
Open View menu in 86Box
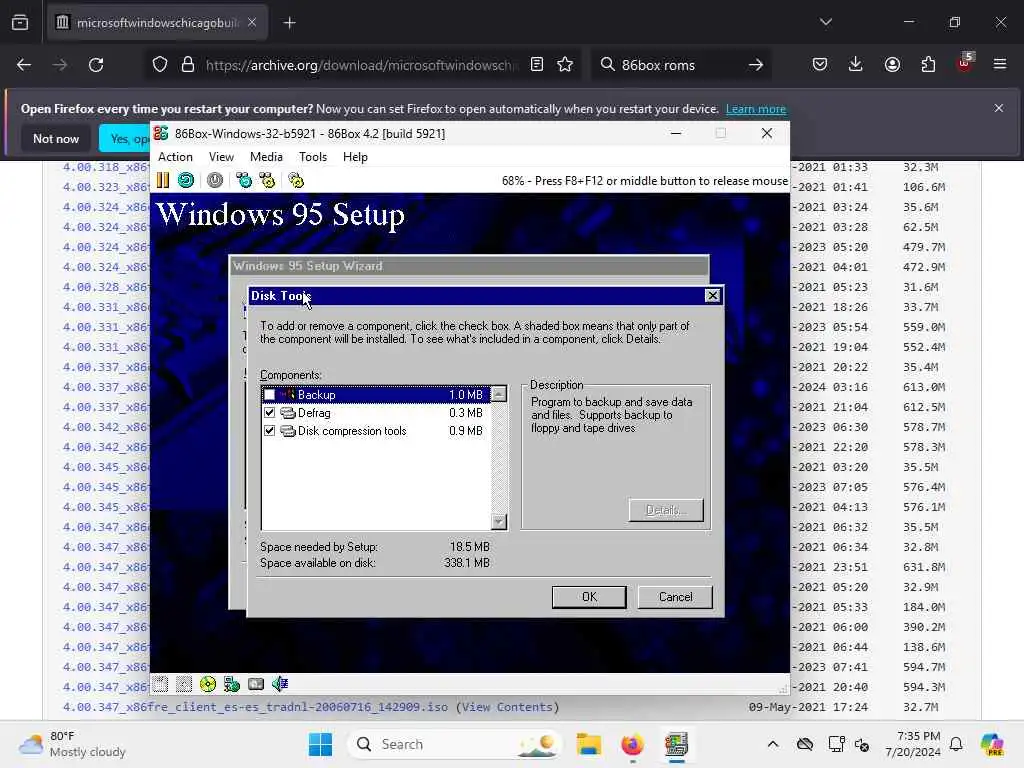click(x=221, y=157)
